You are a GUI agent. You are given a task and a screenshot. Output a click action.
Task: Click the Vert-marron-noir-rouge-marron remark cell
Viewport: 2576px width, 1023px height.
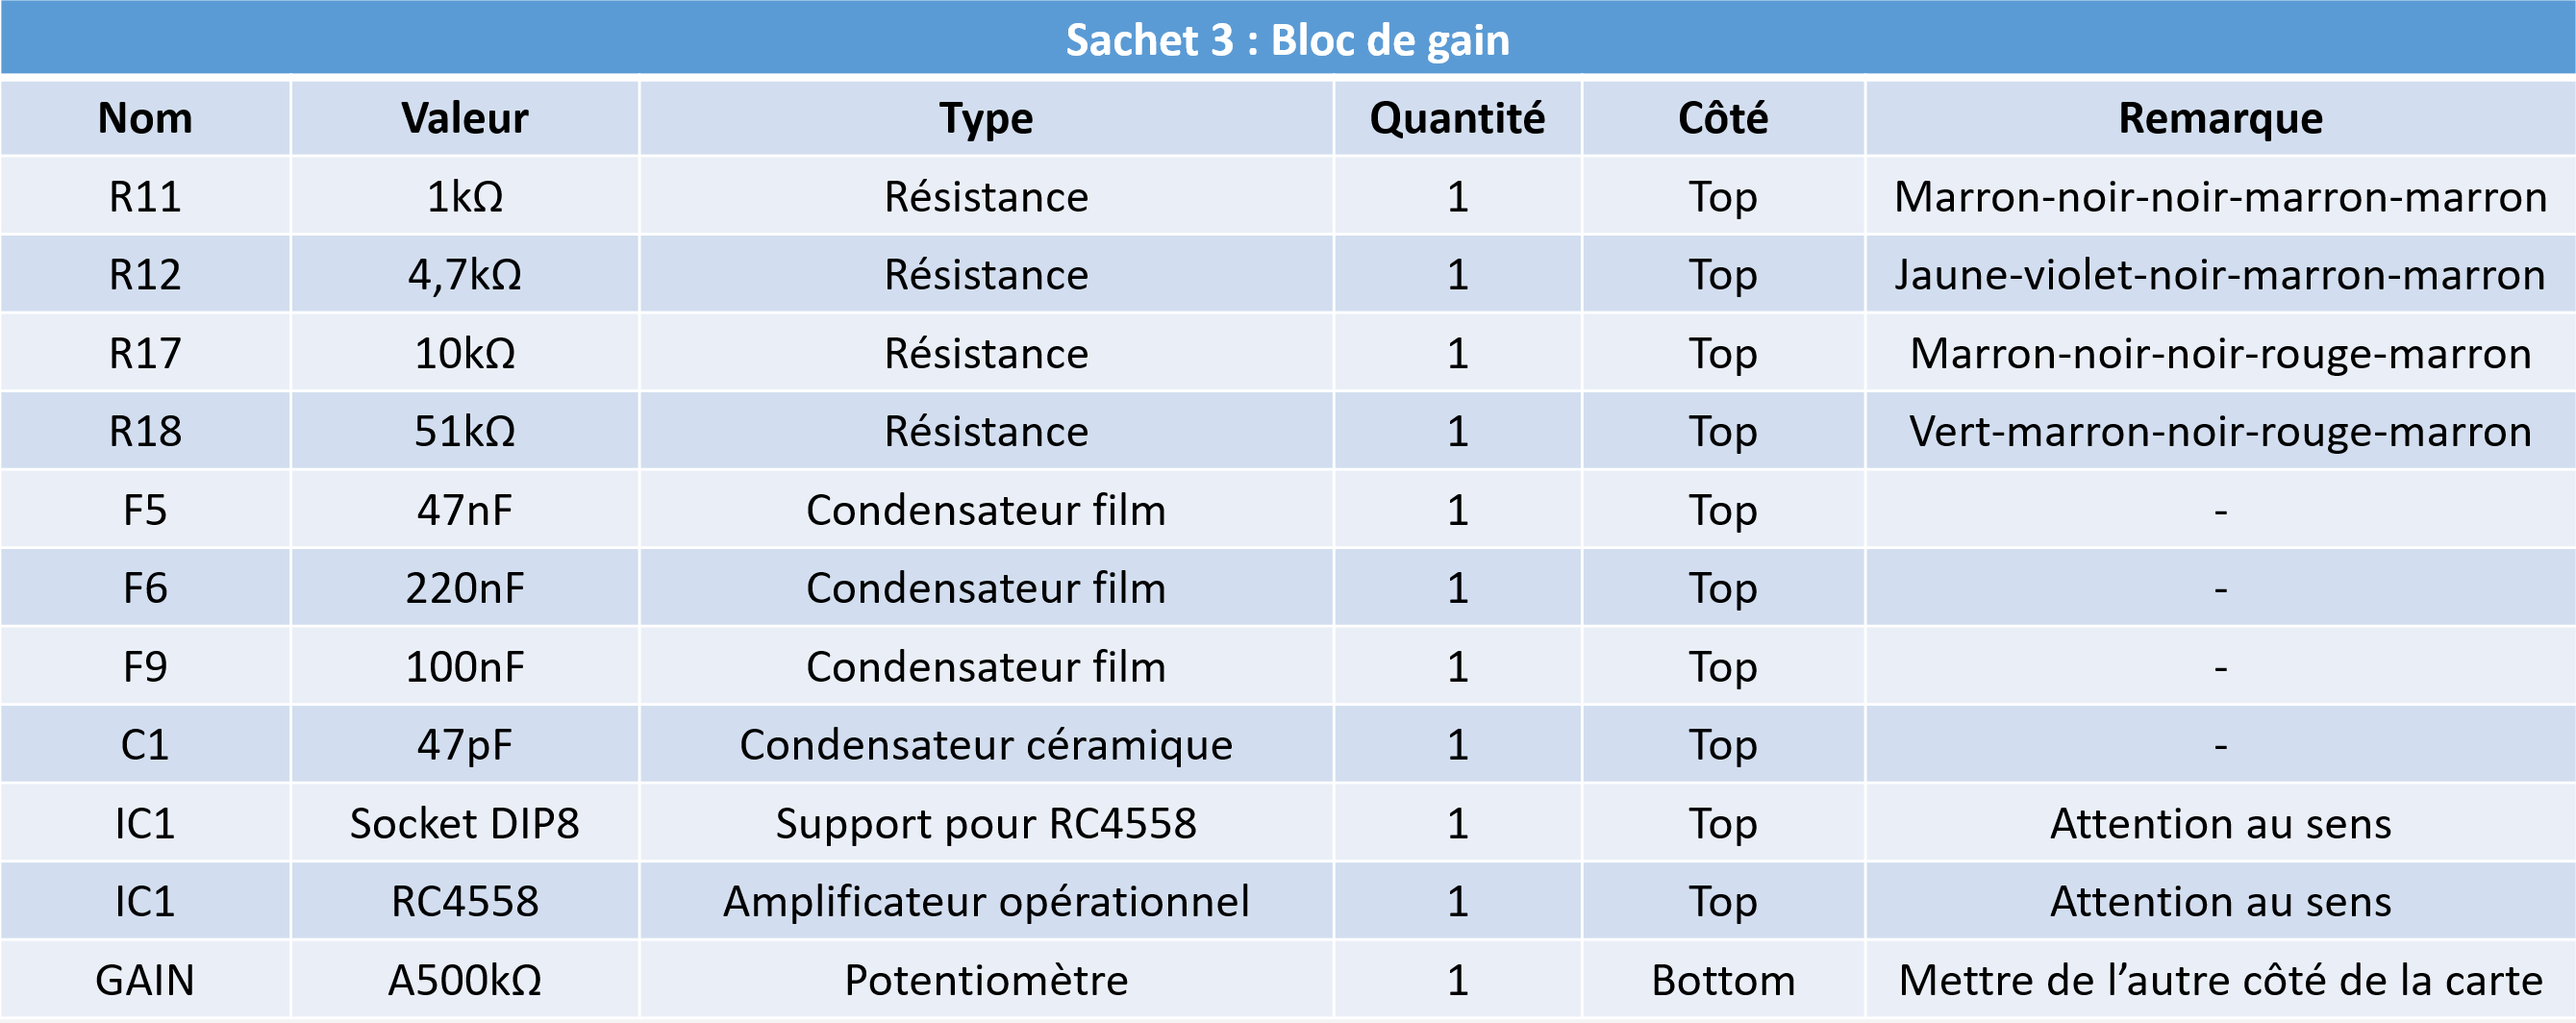(x=2220, y=431)
